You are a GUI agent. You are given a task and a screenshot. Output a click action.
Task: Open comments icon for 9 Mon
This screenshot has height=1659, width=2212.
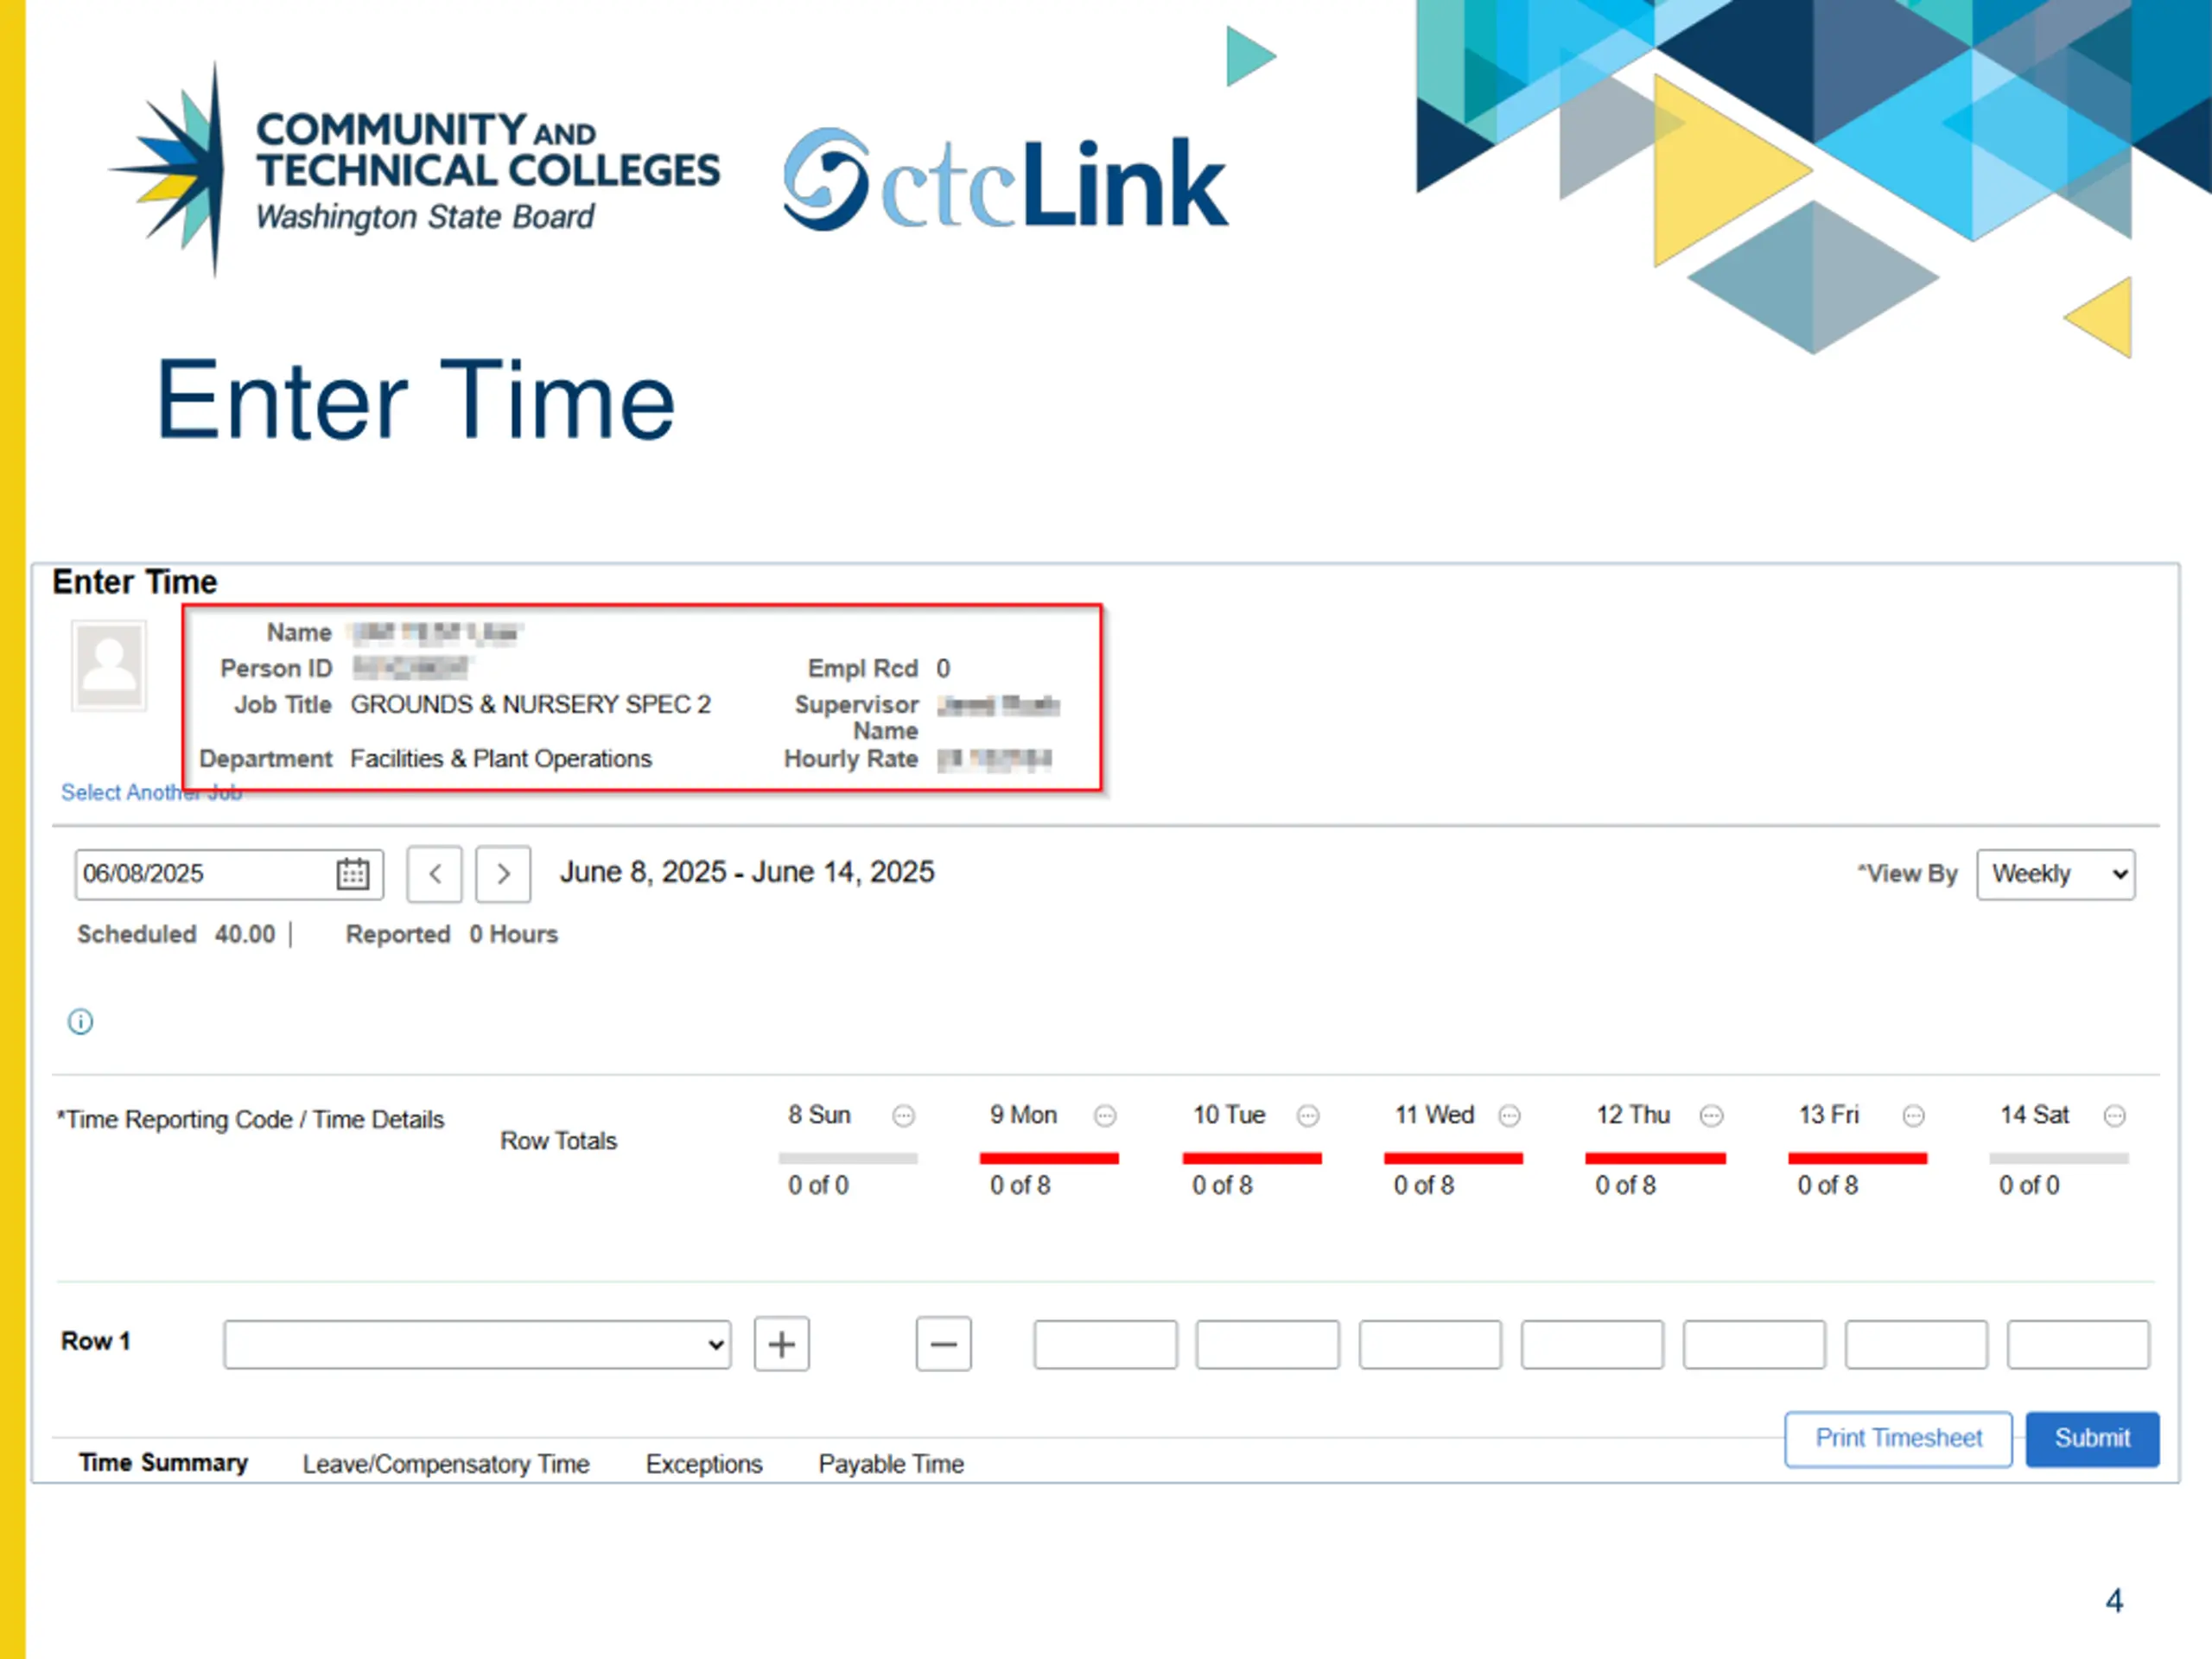tap(1105, 1115)
